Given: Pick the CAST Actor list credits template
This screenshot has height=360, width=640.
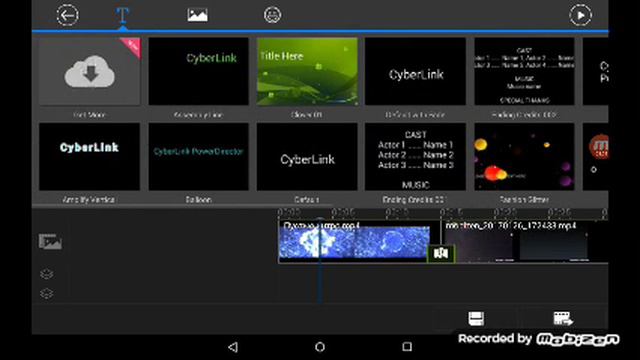Looking at the screenshot, I should pyautogui.click(x=415, y=157).
